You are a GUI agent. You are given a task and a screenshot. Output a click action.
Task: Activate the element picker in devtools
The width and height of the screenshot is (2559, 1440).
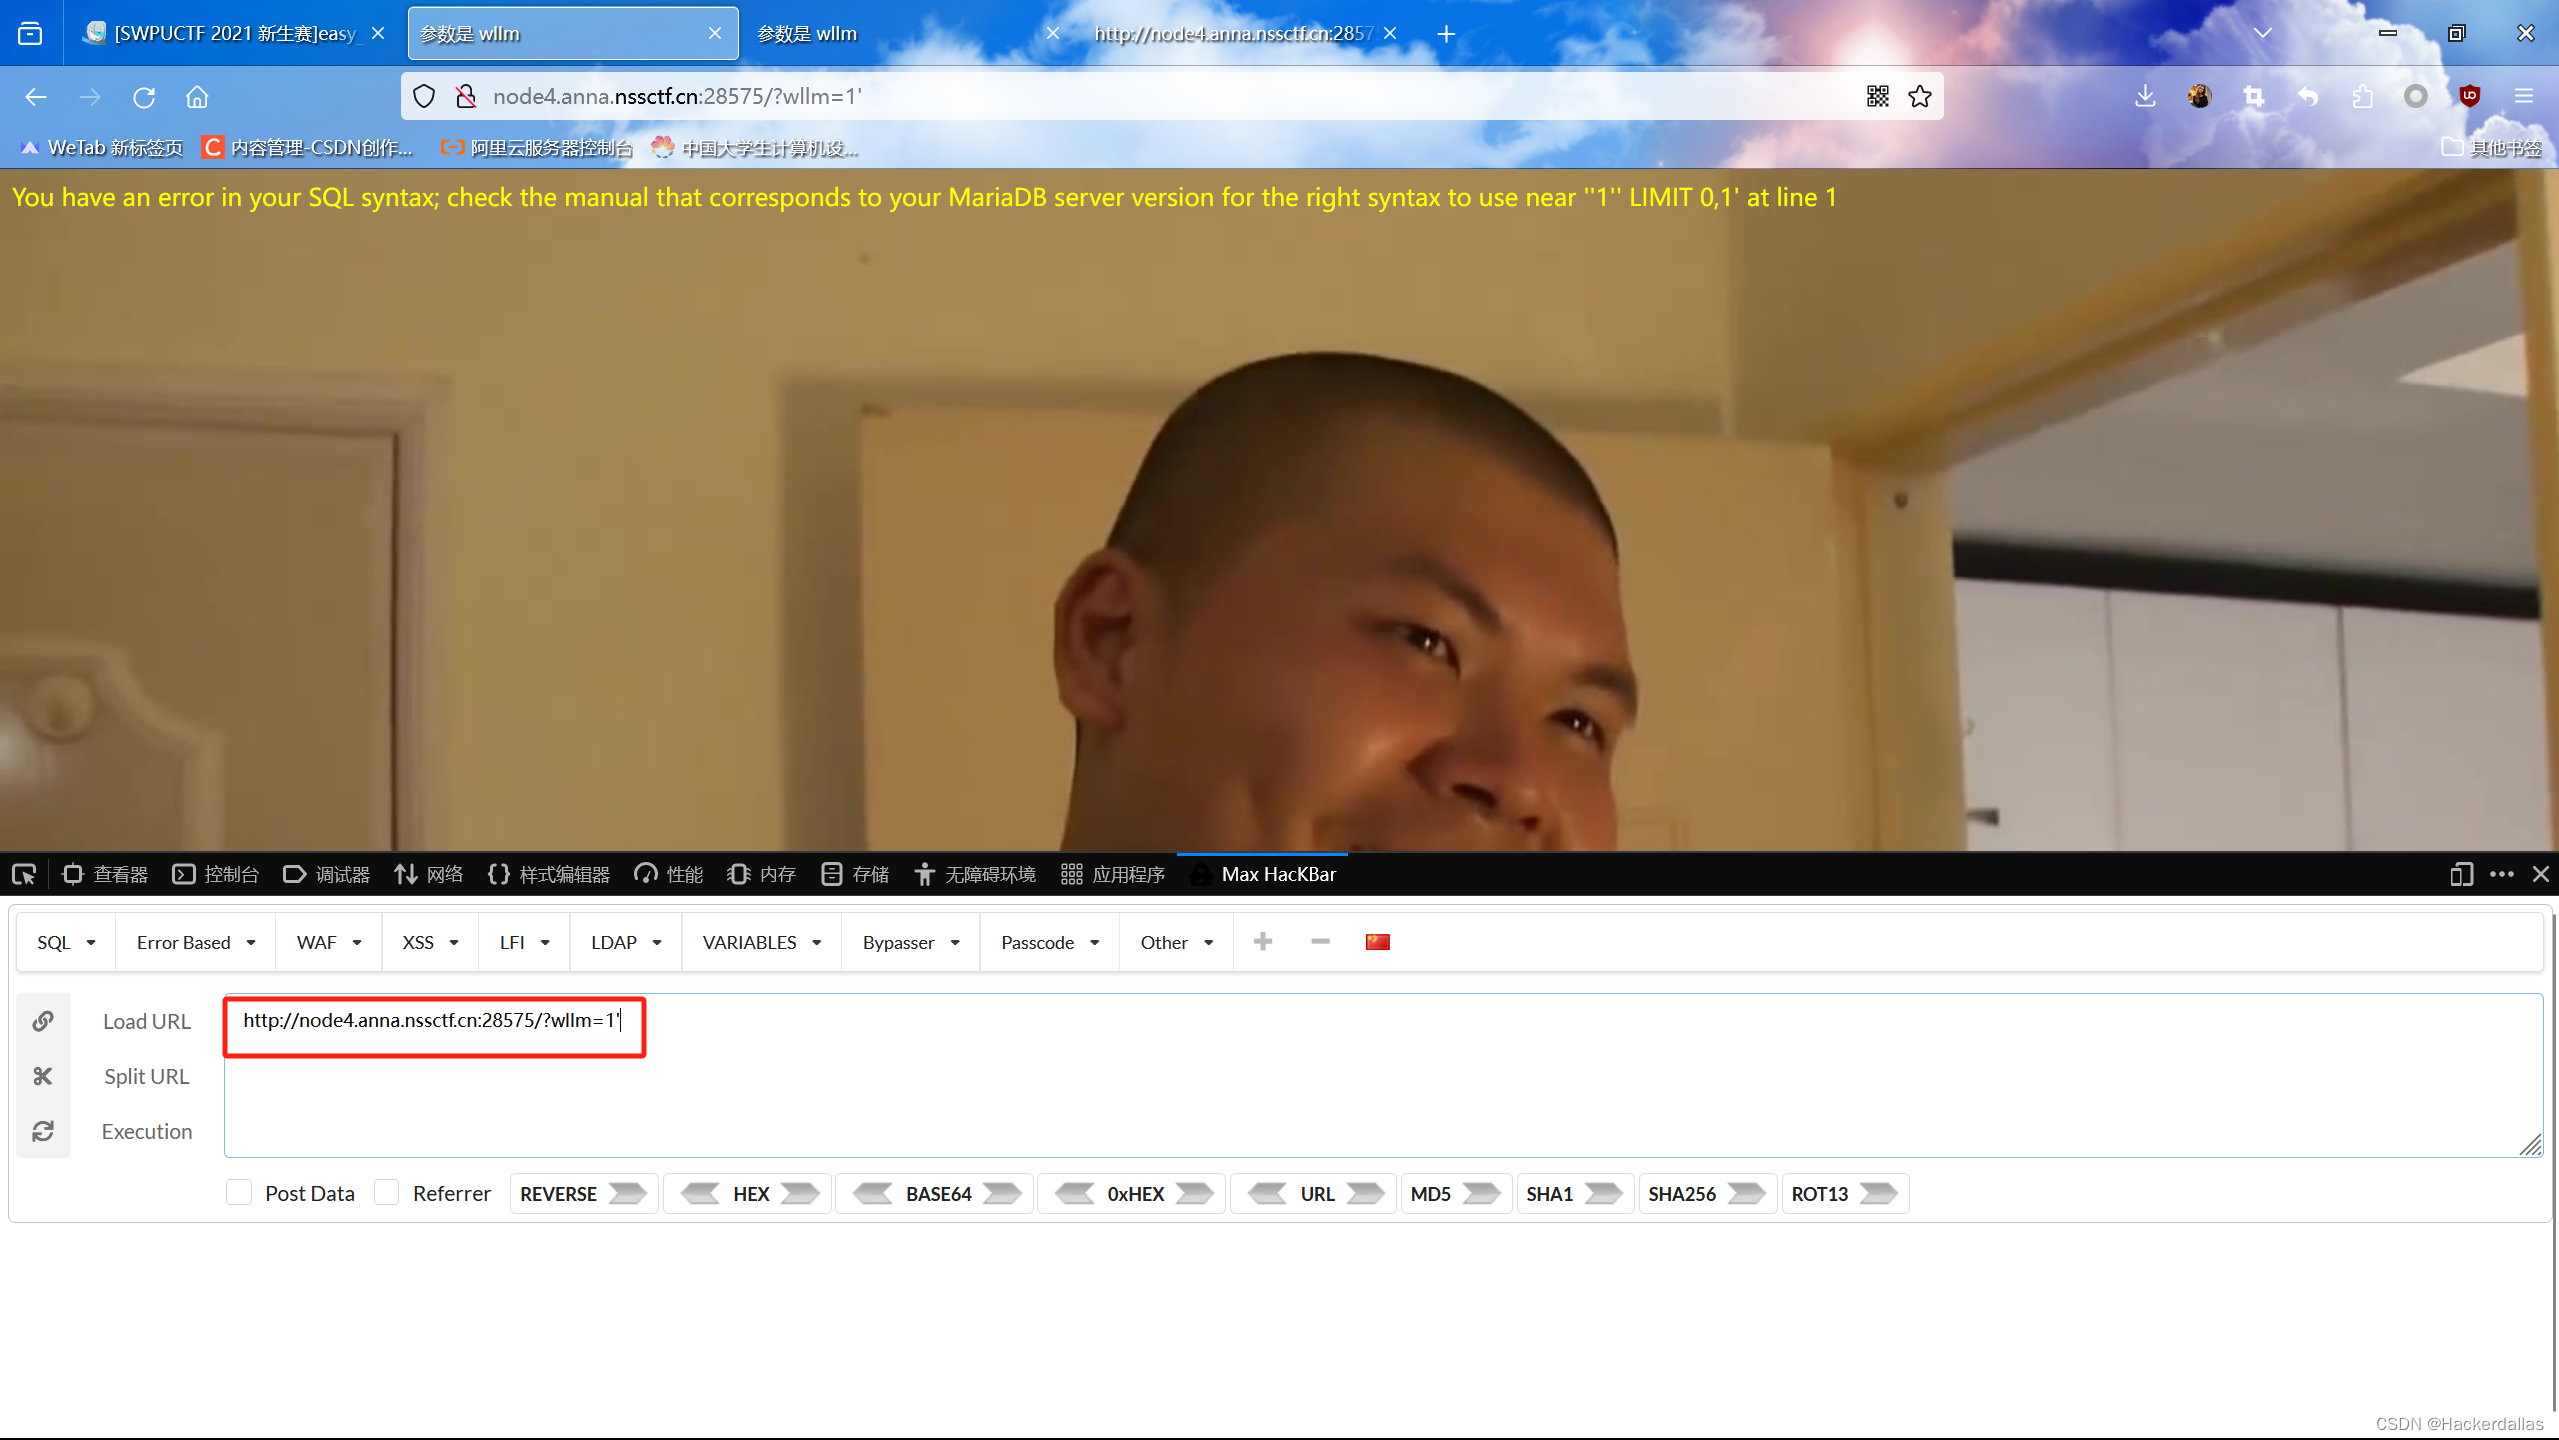pos(24,874)
